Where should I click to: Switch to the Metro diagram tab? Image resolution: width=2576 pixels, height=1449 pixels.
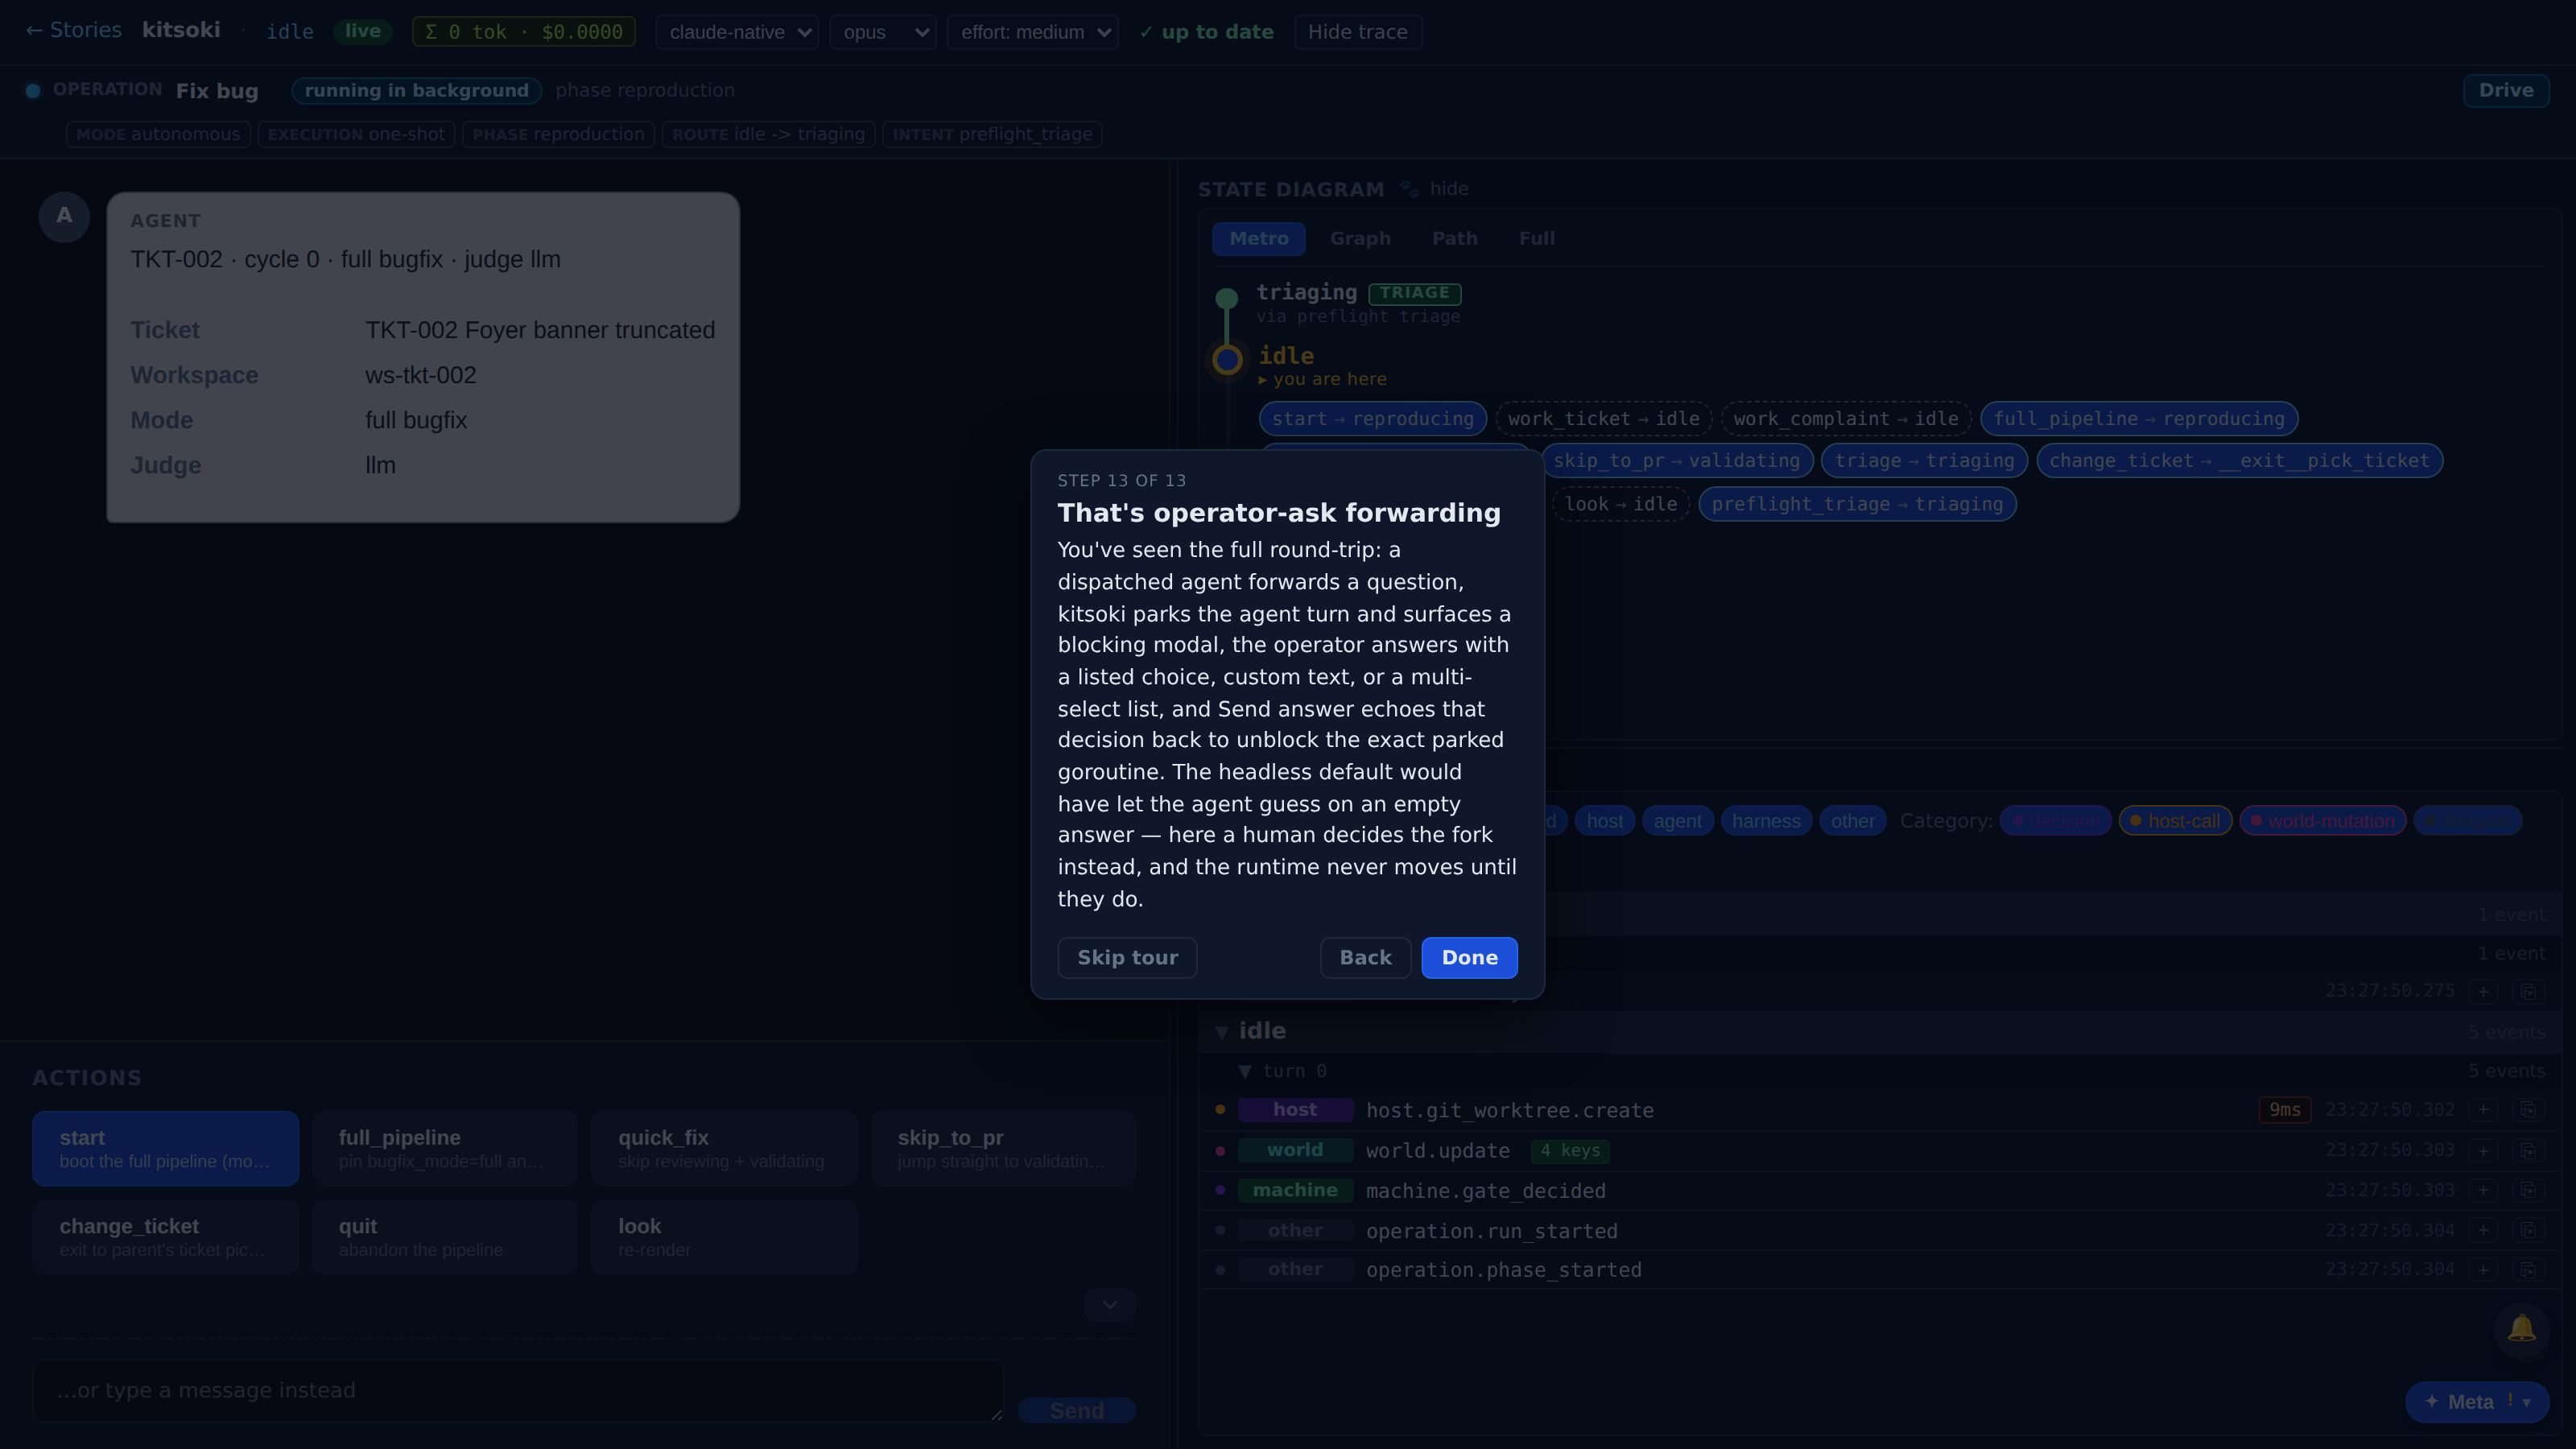1258,238
